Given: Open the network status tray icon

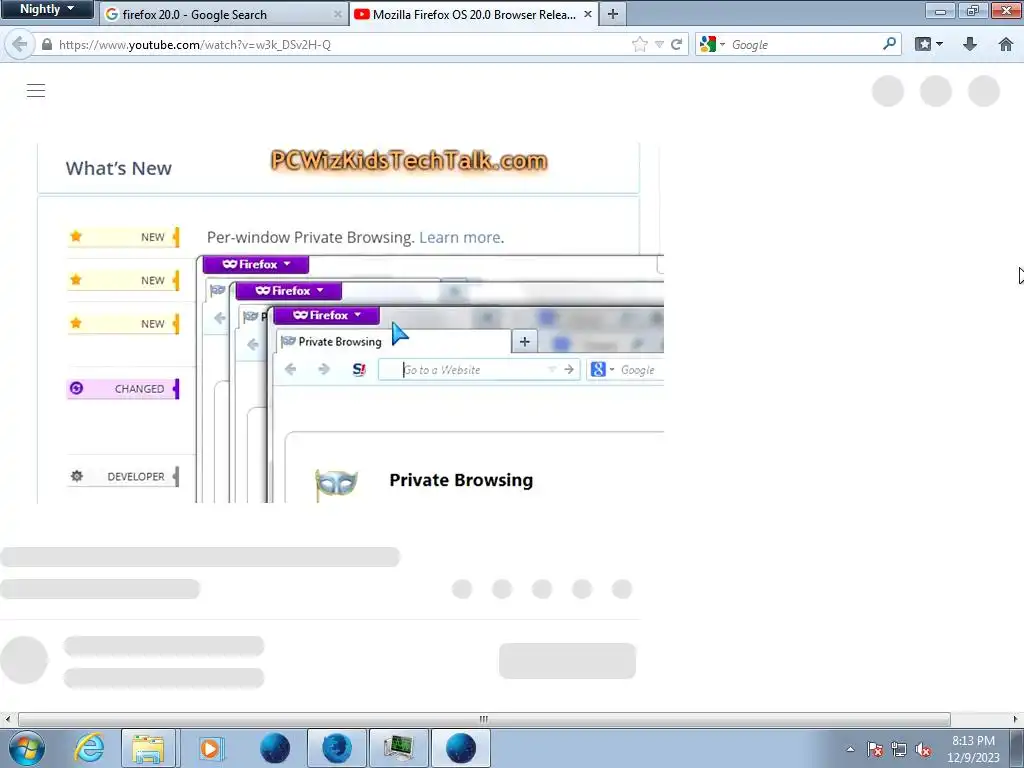Looking at the screenshot, I should pyautogui.click(x=899, y=750).
